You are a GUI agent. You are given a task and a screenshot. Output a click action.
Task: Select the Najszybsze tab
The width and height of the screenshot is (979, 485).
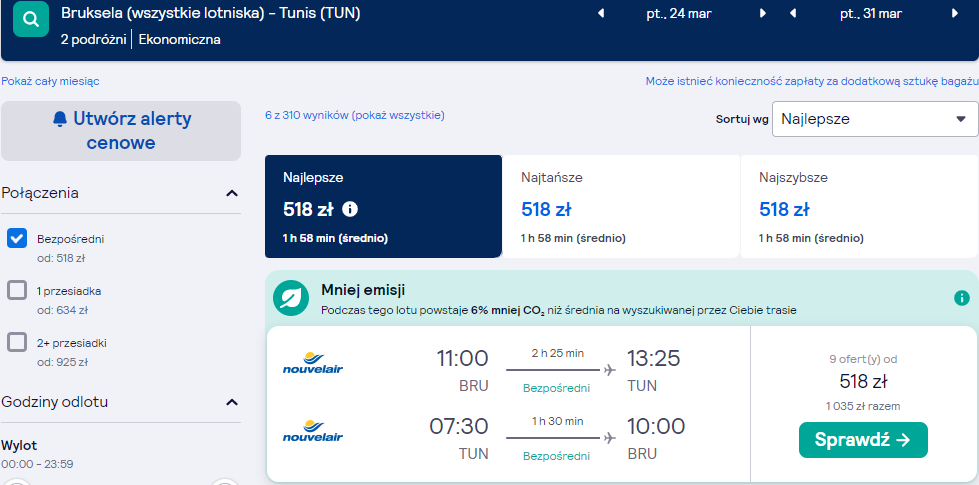coord(859,207)
